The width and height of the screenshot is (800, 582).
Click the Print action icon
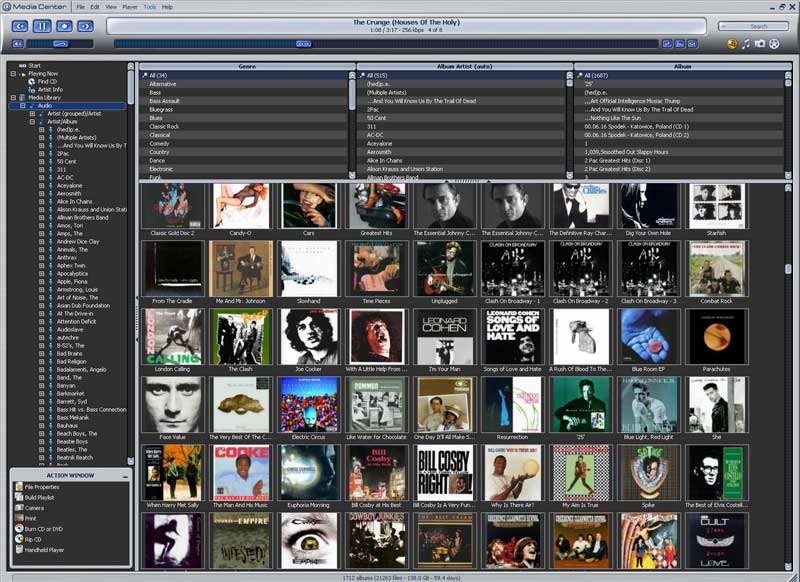click(19, 518)
